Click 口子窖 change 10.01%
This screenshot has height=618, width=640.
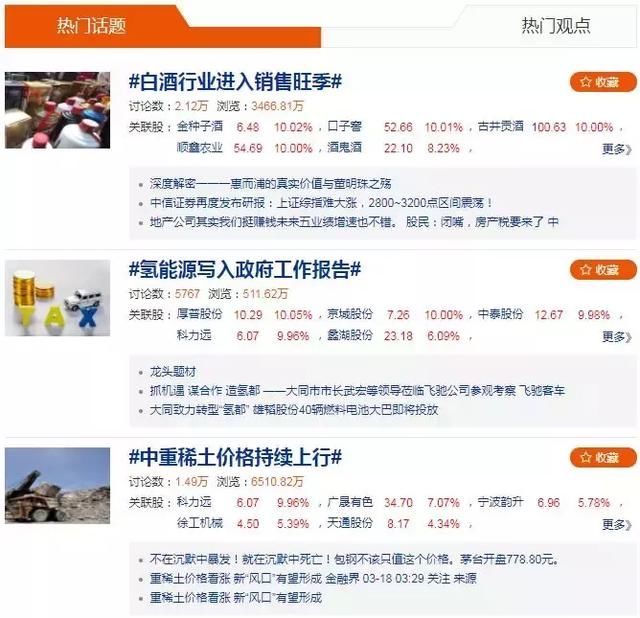tap(444, 127)
